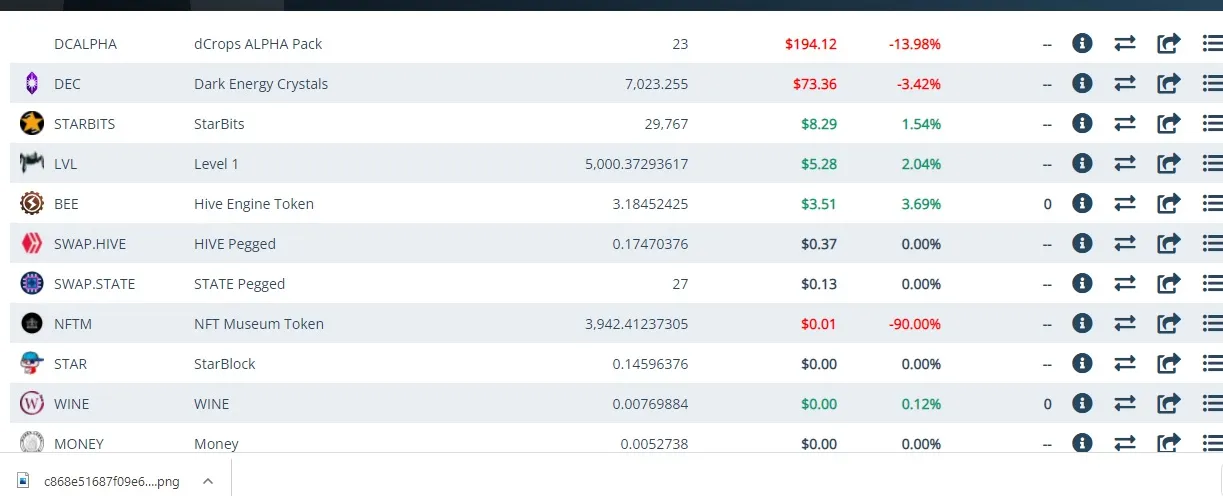Click the share icon in LVL row
Image resolution: width=1223 pixels, height=496 pixels.
pos(1169,164)
